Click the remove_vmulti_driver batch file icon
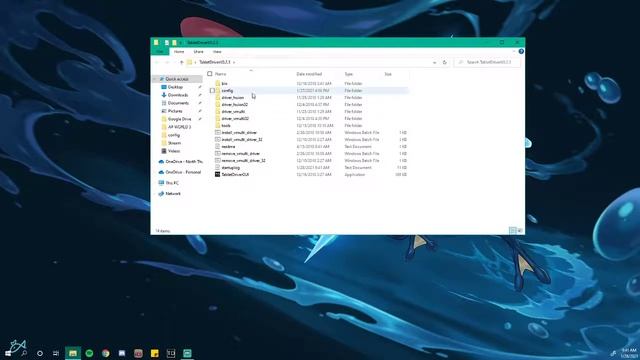 point(218,153)
